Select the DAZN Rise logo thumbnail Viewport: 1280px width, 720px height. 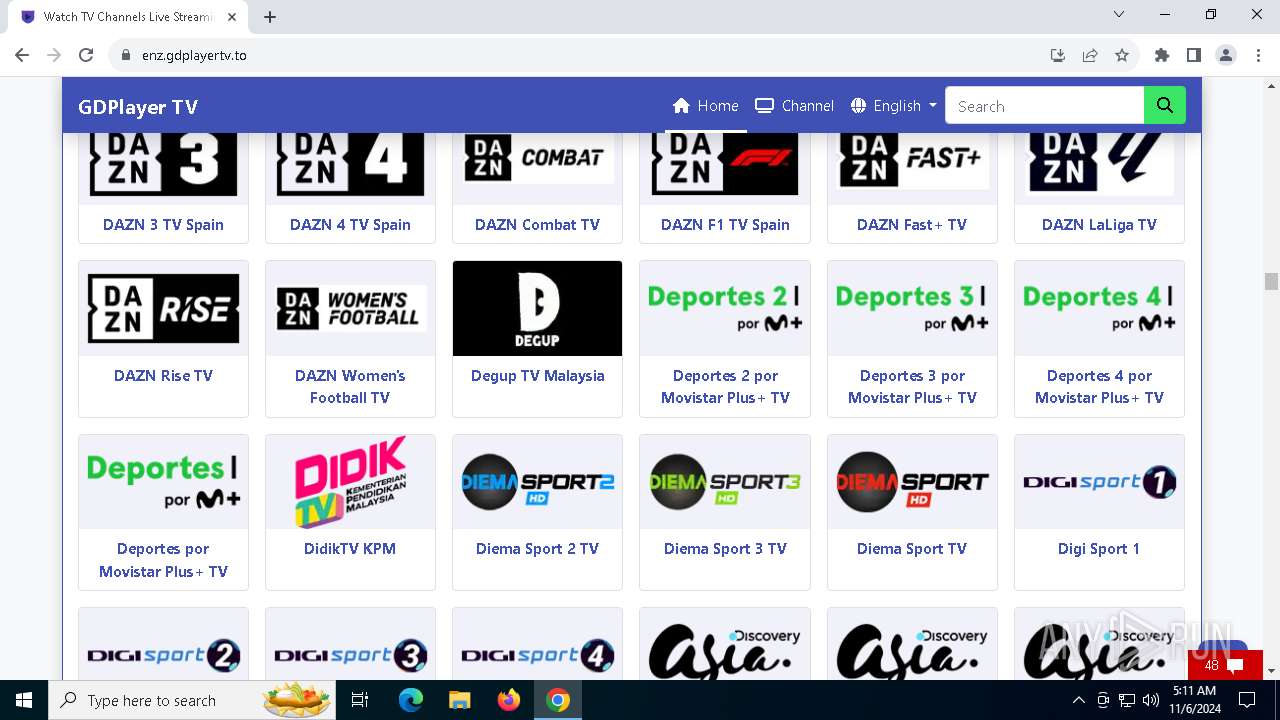163,309
